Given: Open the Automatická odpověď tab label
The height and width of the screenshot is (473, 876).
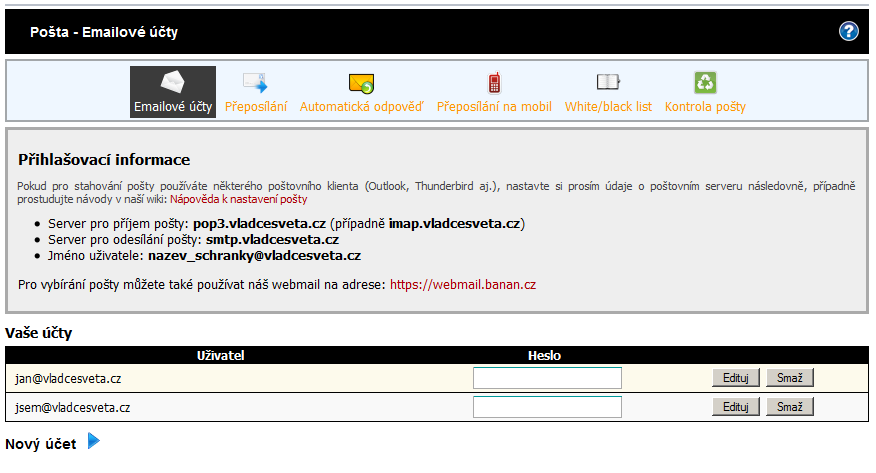Looking at the screenshot, I should click(x=362, y=107).
